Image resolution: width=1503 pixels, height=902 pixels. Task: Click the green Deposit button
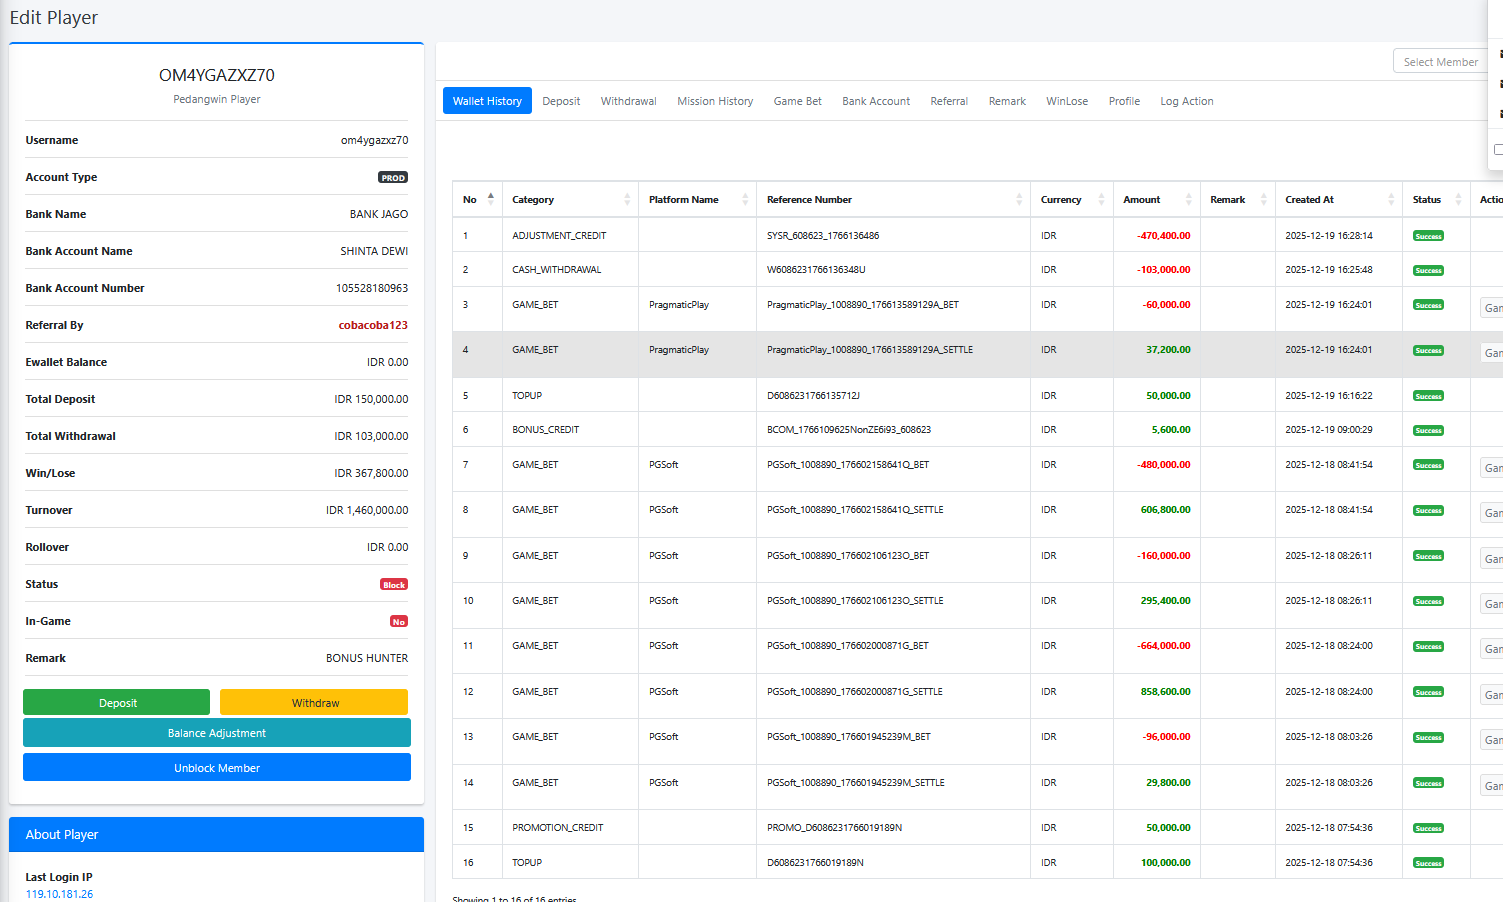click(x=117, y=703)
